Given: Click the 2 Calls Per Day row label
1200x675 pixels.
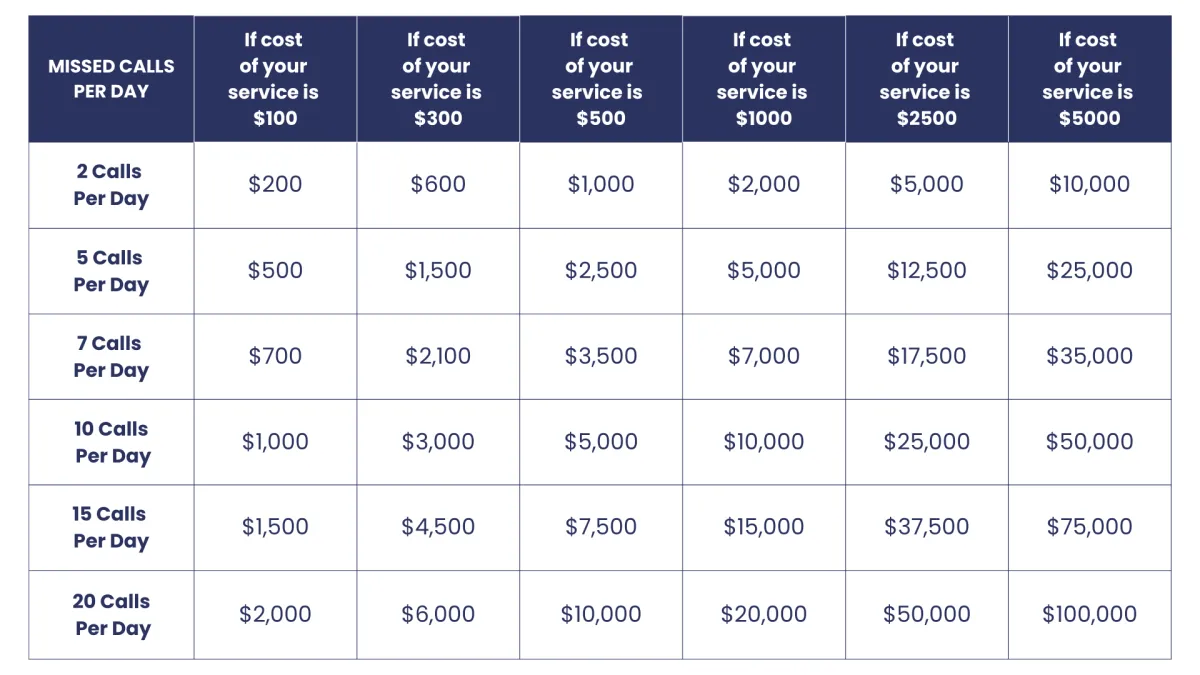Looking at the screenshot, I should point(111,185).
